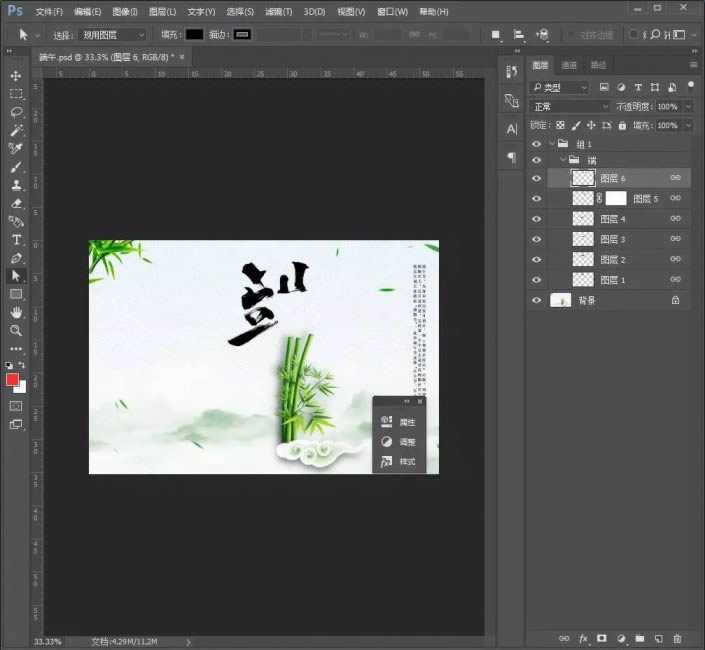
Task: Switch to the 通道 panel tab
Action: click(x=569, y=65)
